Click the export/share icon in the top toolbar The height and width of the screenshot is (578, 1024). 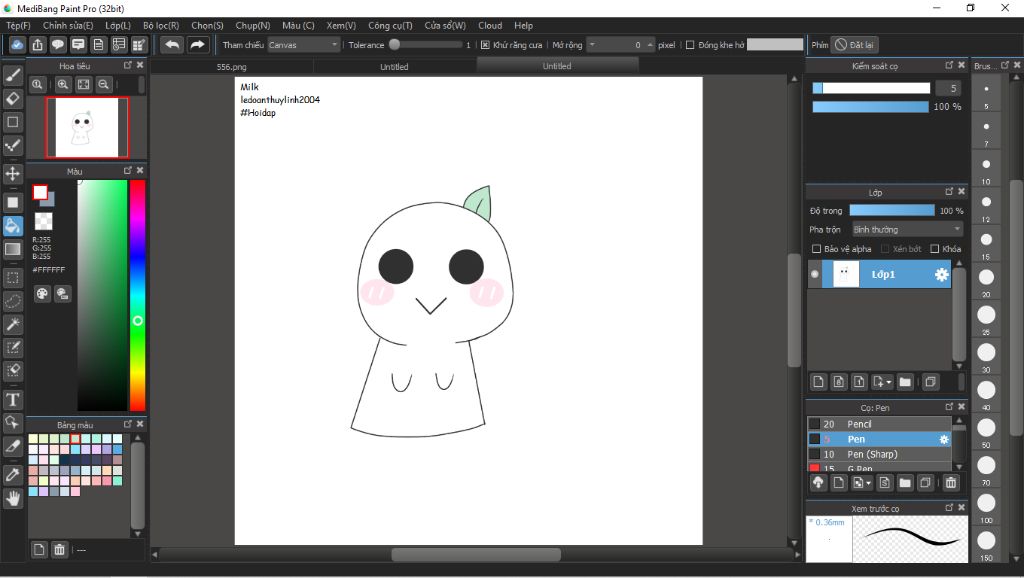[38, 44]
